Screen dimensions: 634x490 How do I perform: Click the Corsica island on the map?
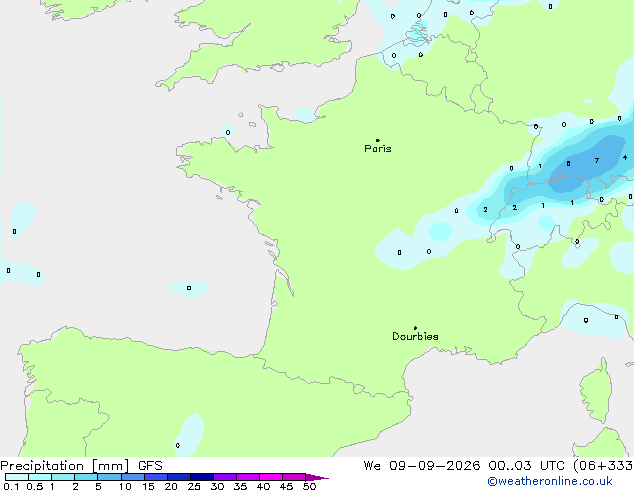(596, 391)
